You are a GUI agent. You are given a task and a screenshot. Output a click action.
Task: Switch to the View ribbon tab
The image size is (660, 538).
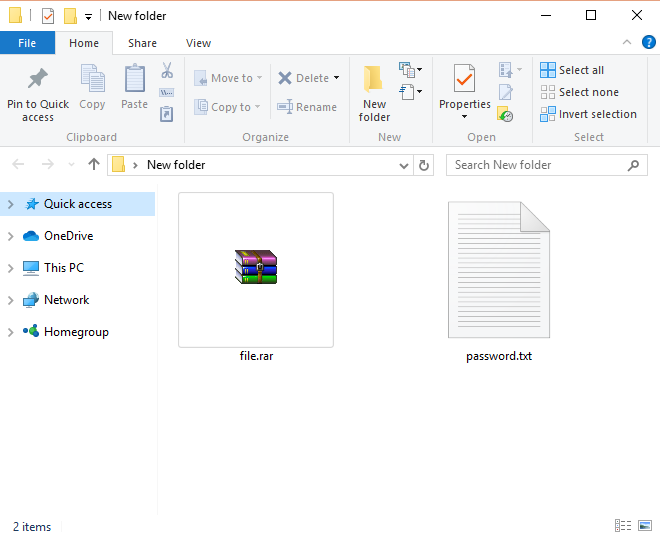(x=198, y=43)
